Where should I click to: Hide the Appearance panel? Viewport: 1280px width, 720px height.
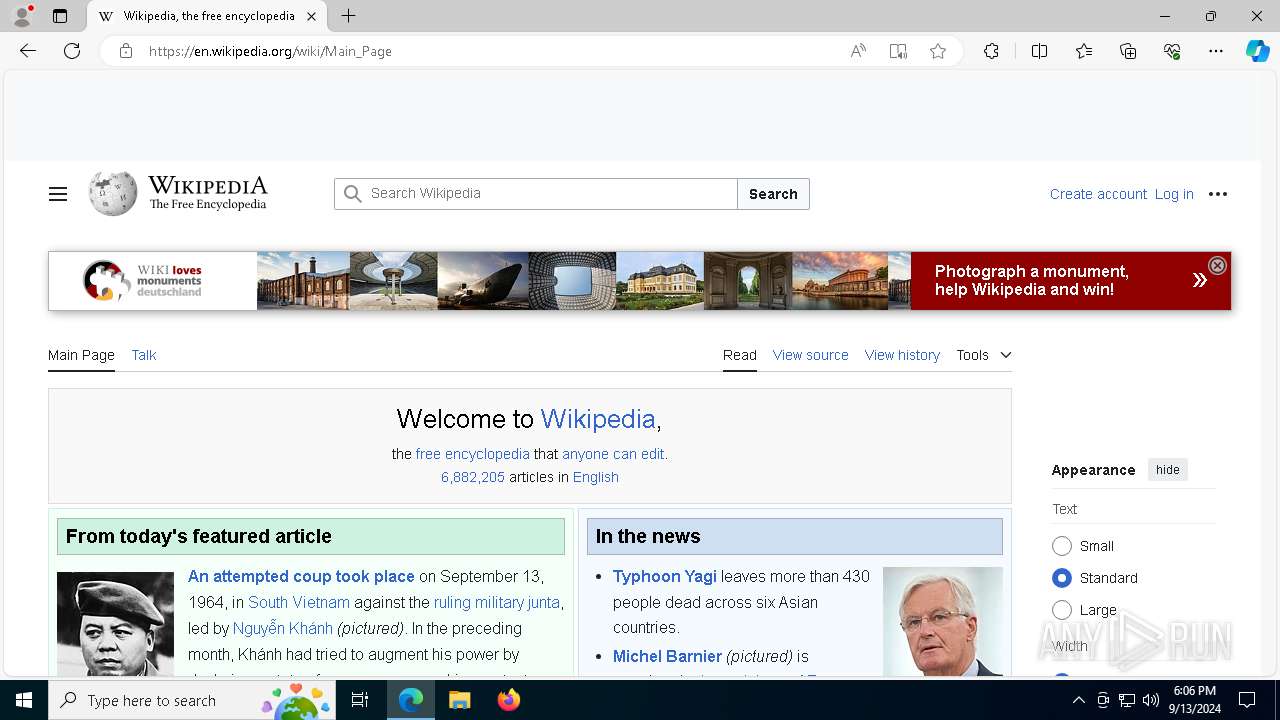[x=1167, y=470]
